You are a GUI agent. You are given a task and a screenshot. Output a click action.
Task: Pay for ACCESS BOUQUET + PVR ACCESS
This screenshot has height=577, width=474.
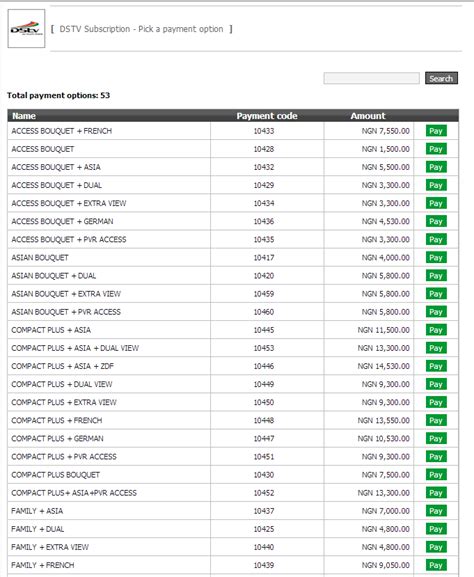click(436, 240)
